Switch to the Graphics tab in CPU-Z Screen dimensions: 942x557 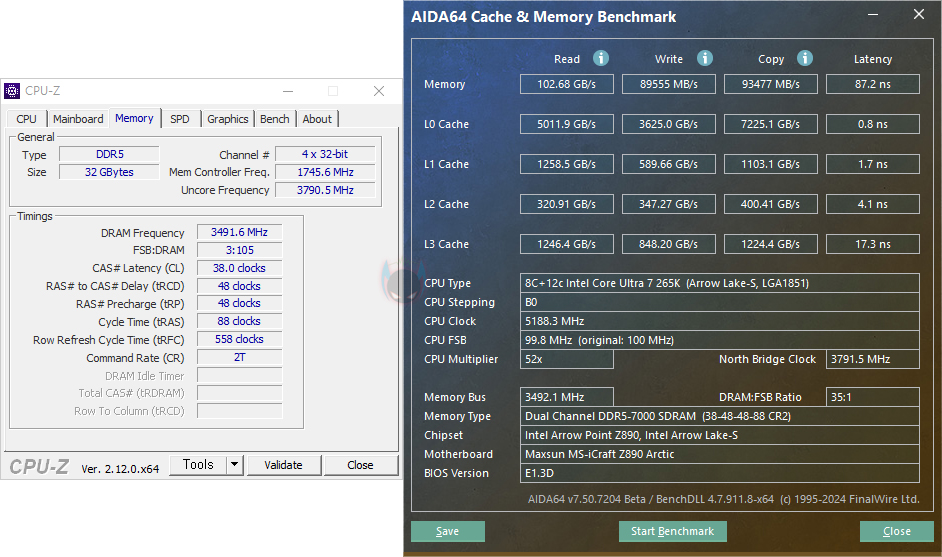pyautogui.click(x=228, y=119)
